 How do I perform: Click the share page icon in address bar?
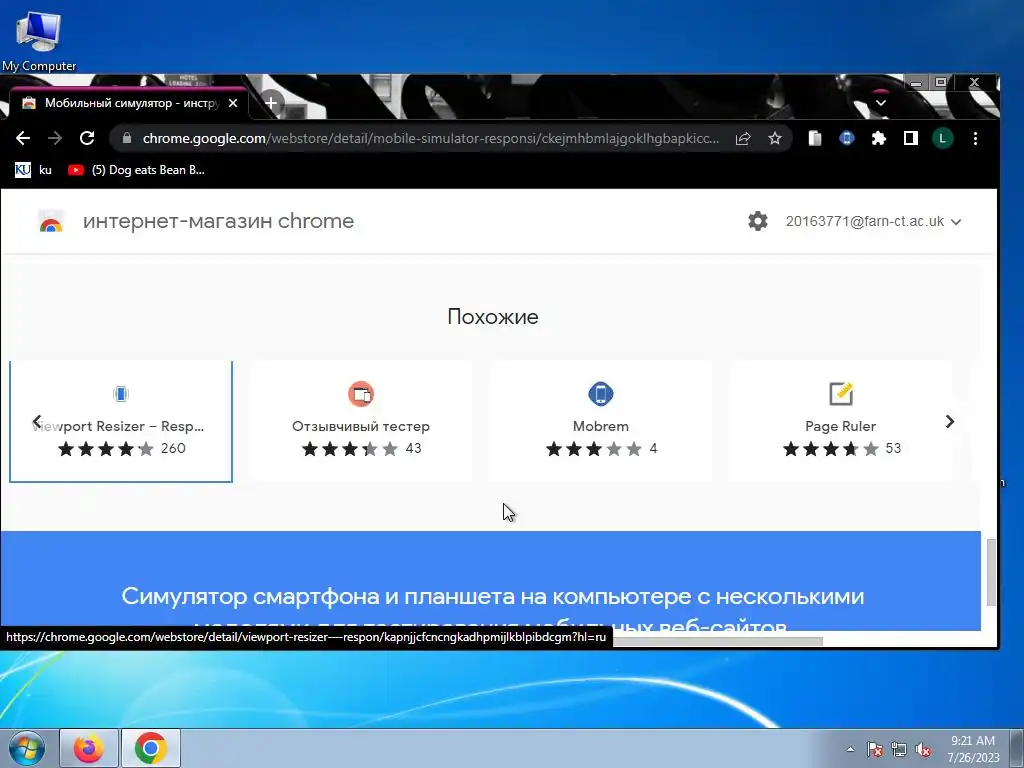click(x=743, y=138)
